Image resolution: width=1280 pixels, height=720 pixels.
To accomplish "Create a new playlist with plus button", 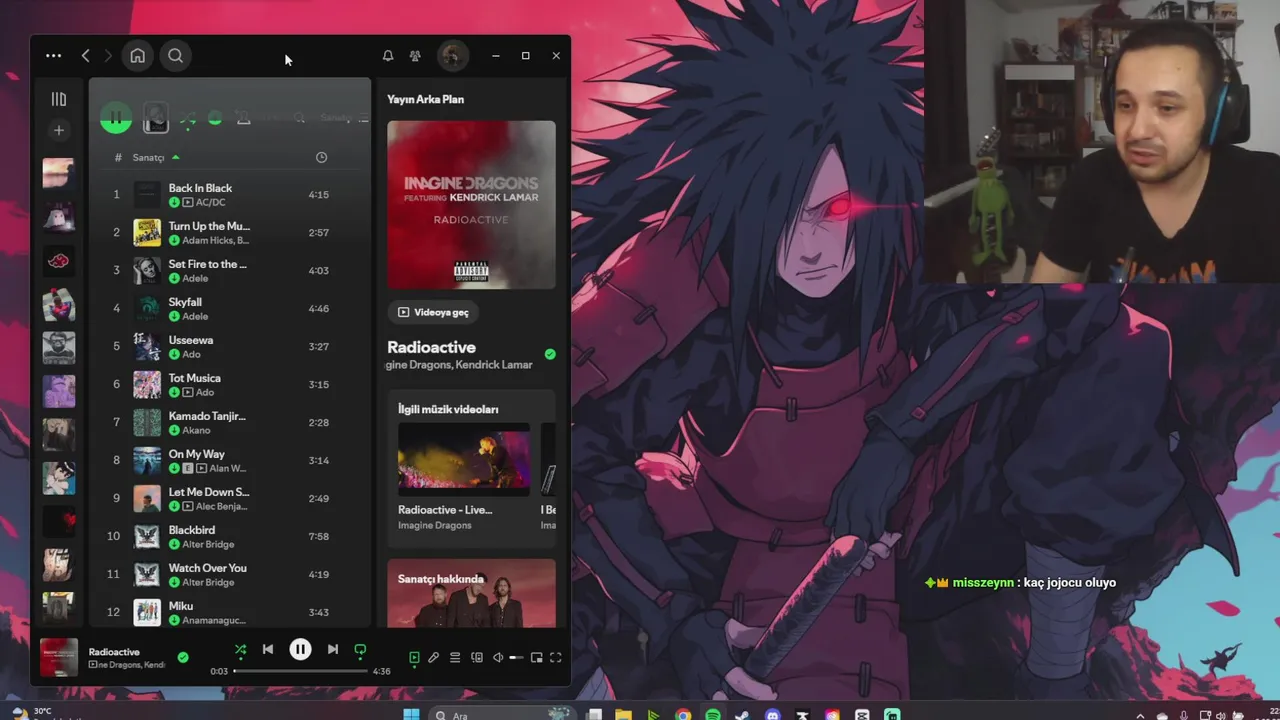I will [59, 130].
